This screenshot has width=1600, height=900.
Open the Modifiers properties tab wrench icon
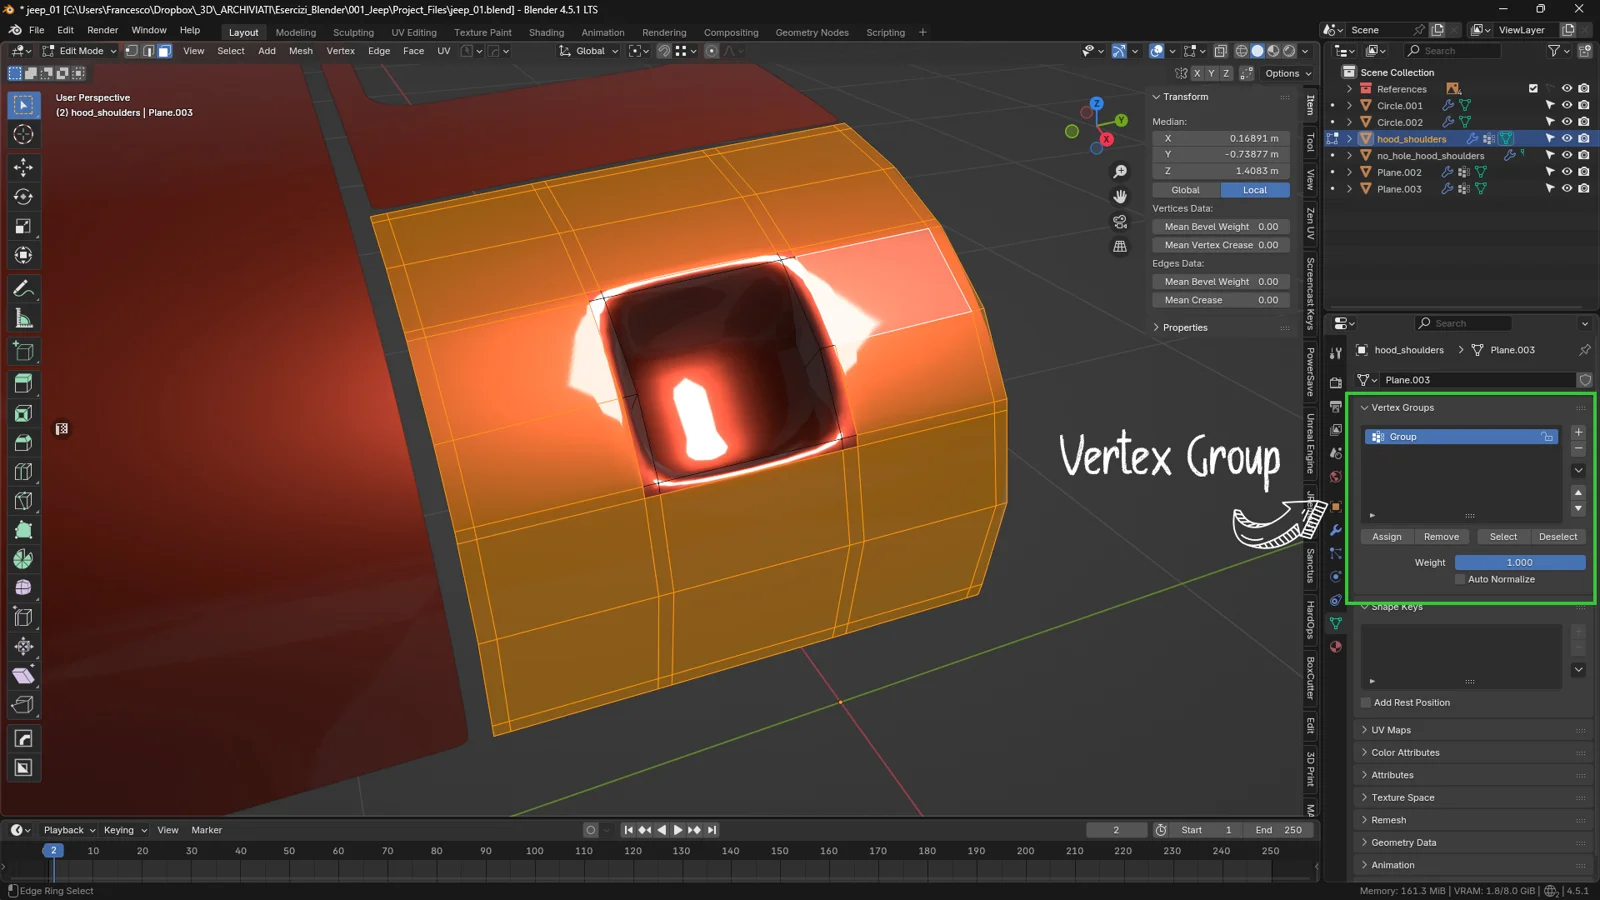pyautogui.click(x=1335, y=529)
